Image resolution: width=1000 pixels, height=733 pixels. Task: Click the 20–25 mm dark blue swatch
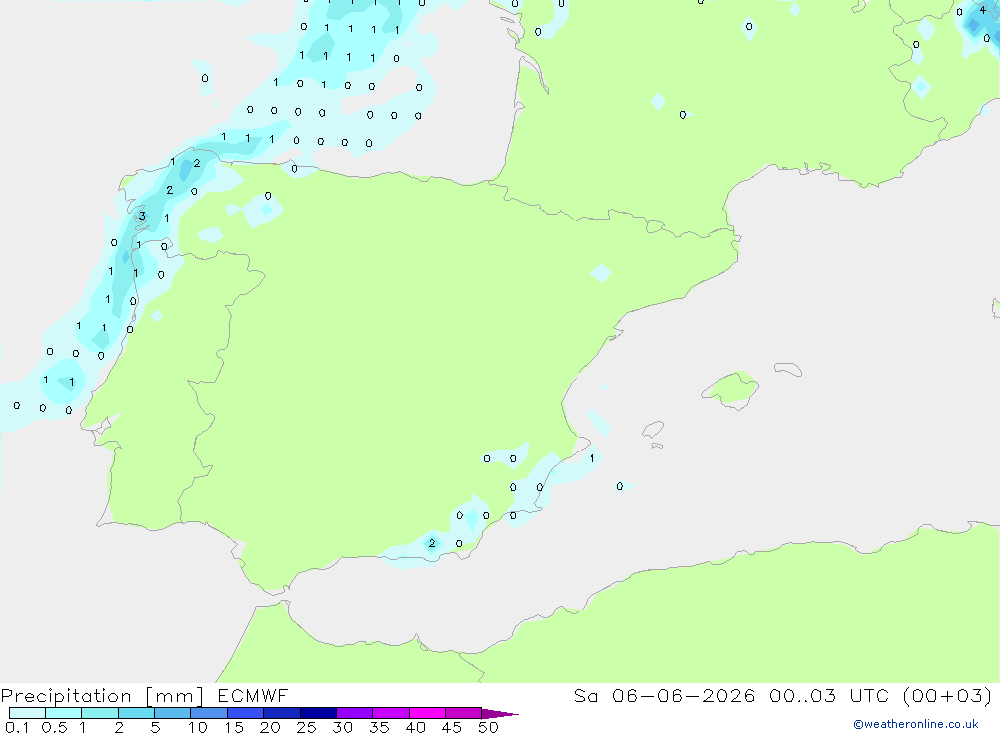(282, 713)
